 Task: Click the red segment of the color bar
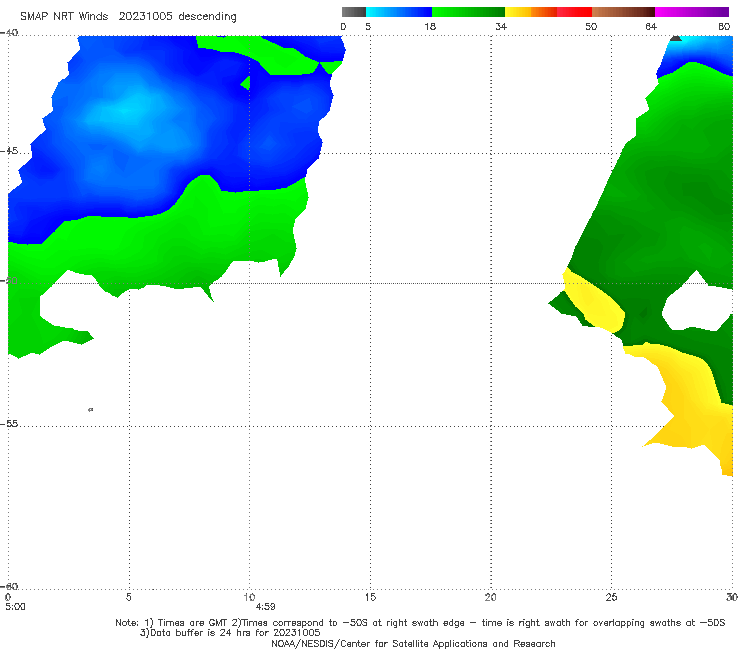point(574,12)
